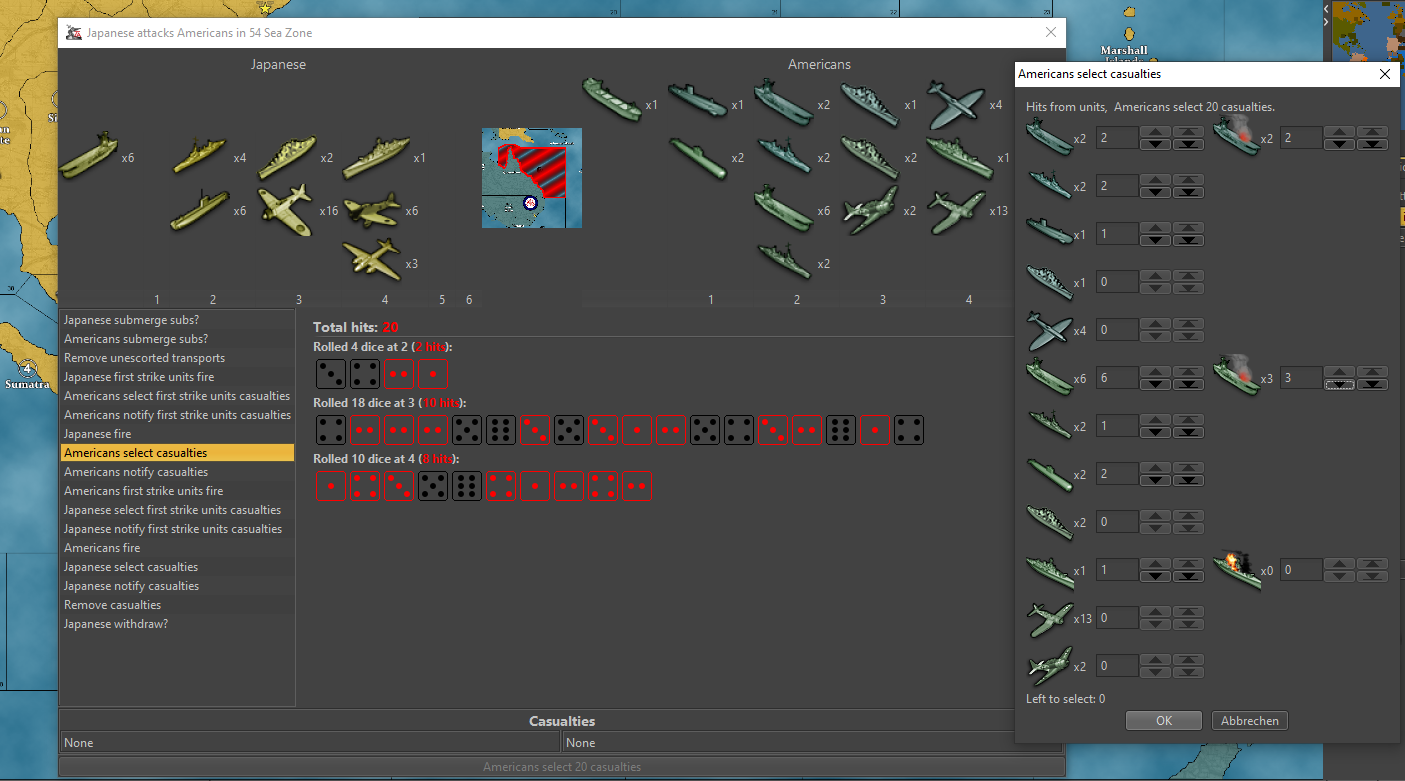Viewport: 1405px width, 781px height.
Task: Select American x13 fighter icon in battle panel
Action: pos(957,209)
